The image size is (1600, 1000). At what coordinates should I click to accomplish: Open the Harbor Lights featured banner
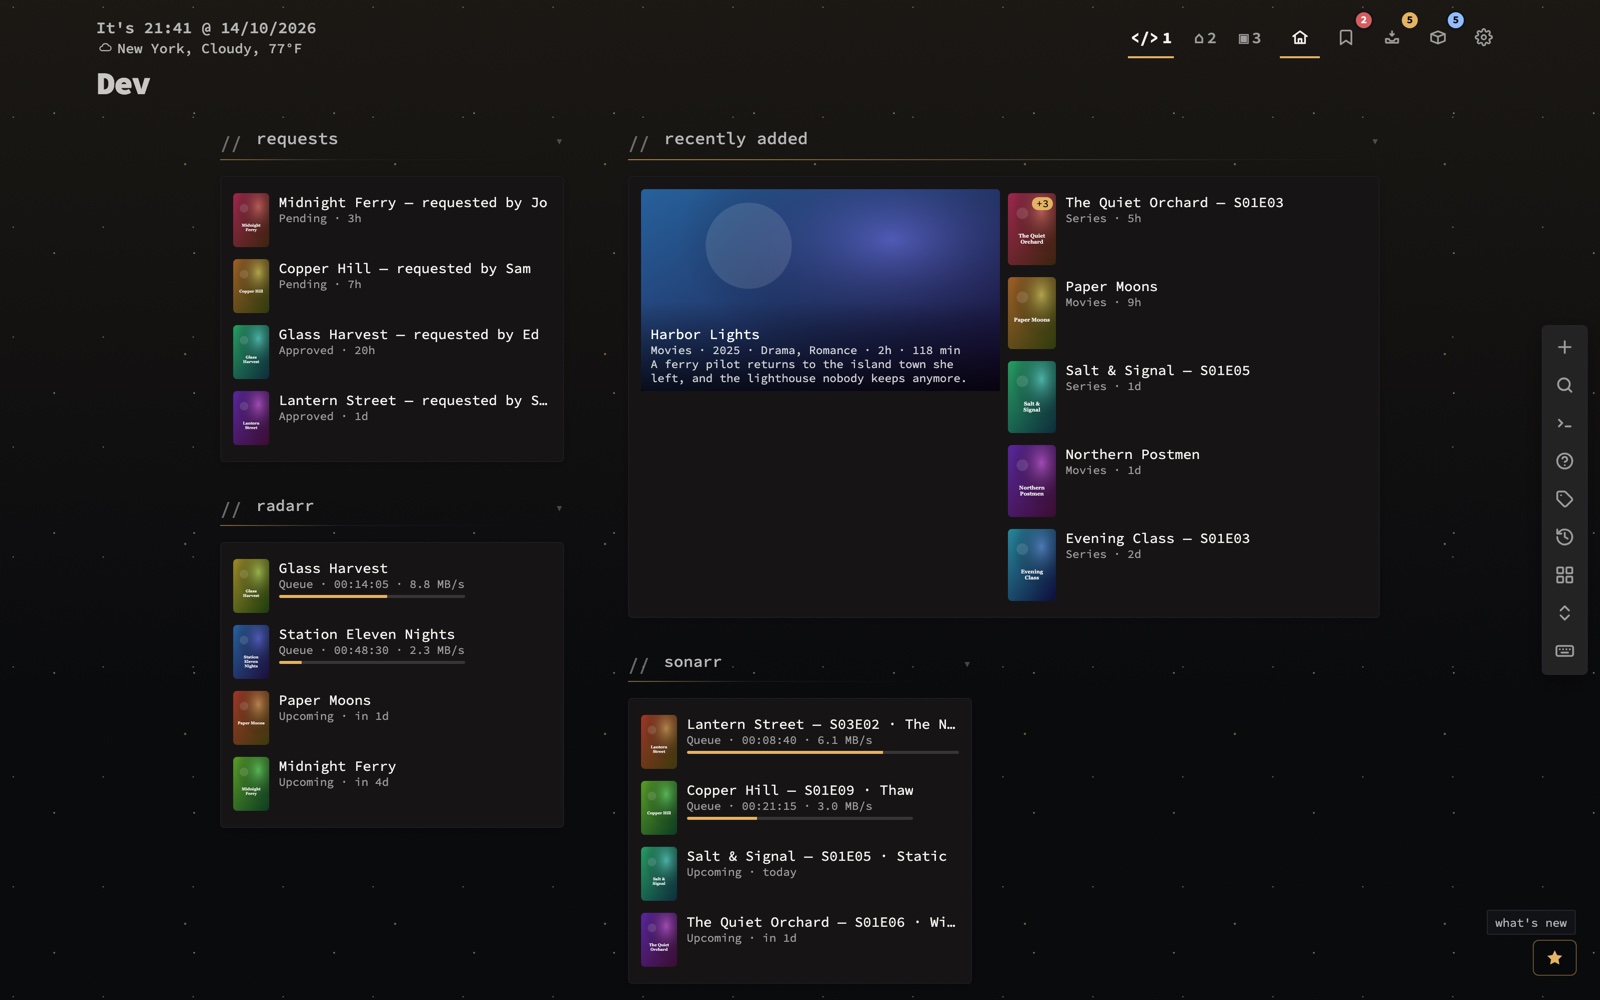pyautogui.click(x=820, y=290)
